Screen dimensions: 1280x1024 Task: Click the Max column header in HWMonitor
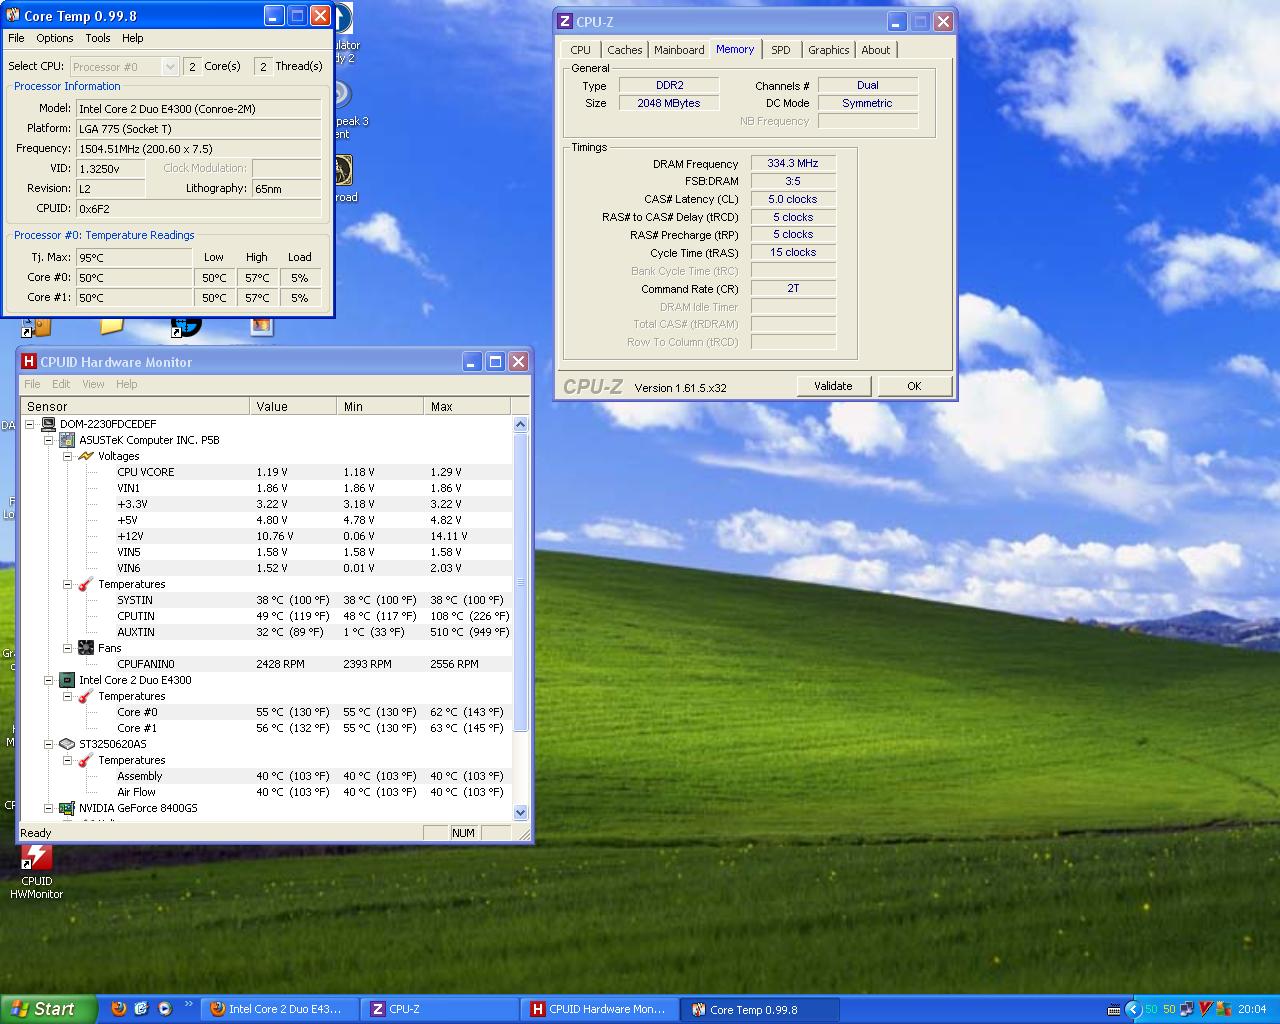(465, 407)
